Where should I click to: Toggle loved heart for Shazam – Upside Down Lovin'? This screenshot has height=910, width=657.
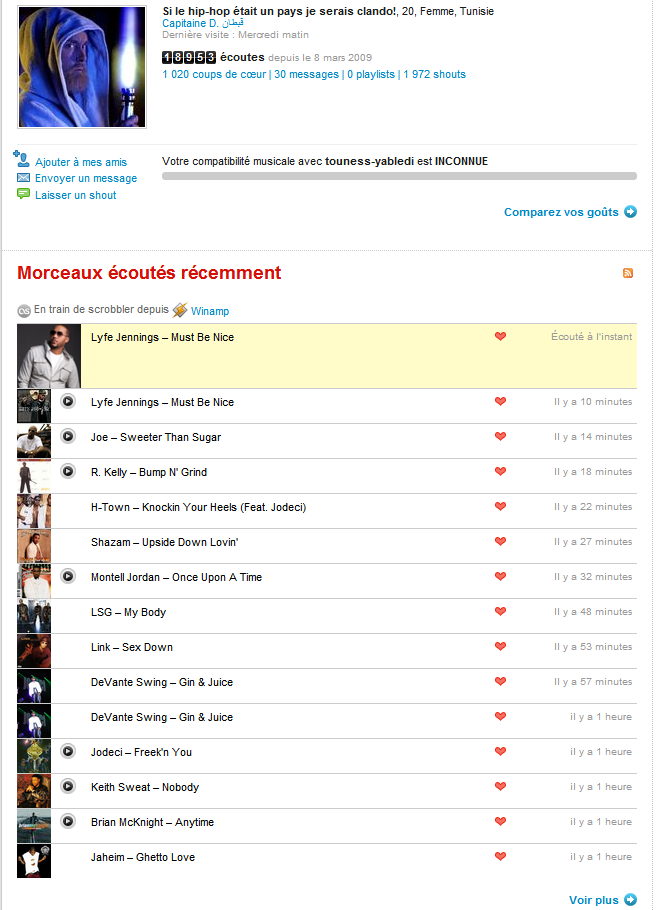[x=500, y=541]
